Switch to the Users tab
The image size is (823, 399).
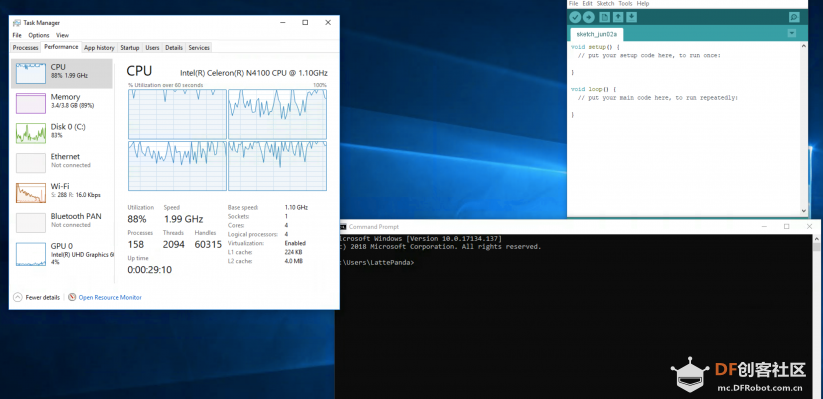152,48
